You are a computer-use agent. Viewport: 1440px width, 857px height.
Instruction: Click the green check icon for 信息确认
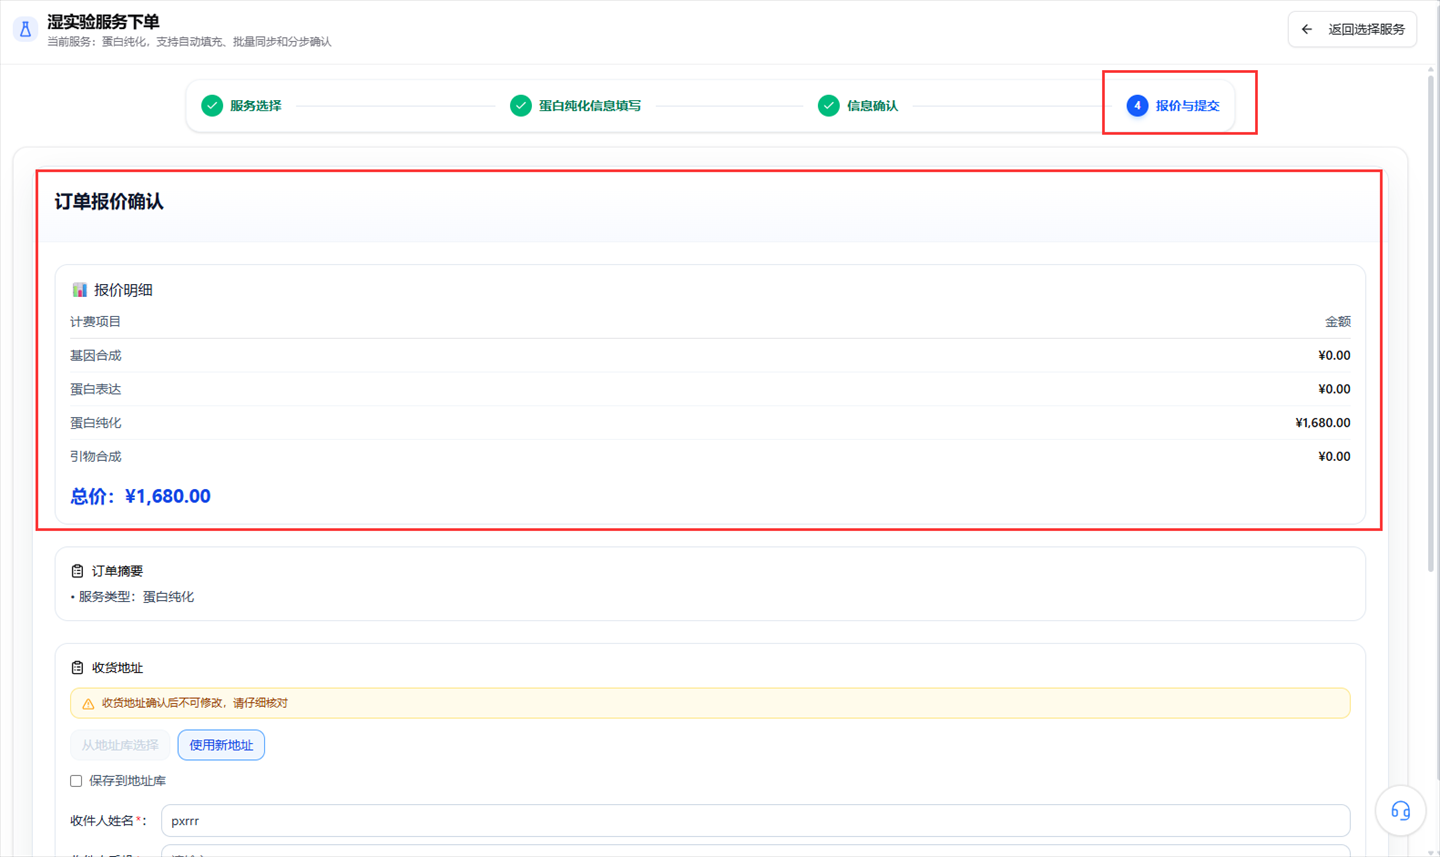pyautogui.click(x=828, y=106)
